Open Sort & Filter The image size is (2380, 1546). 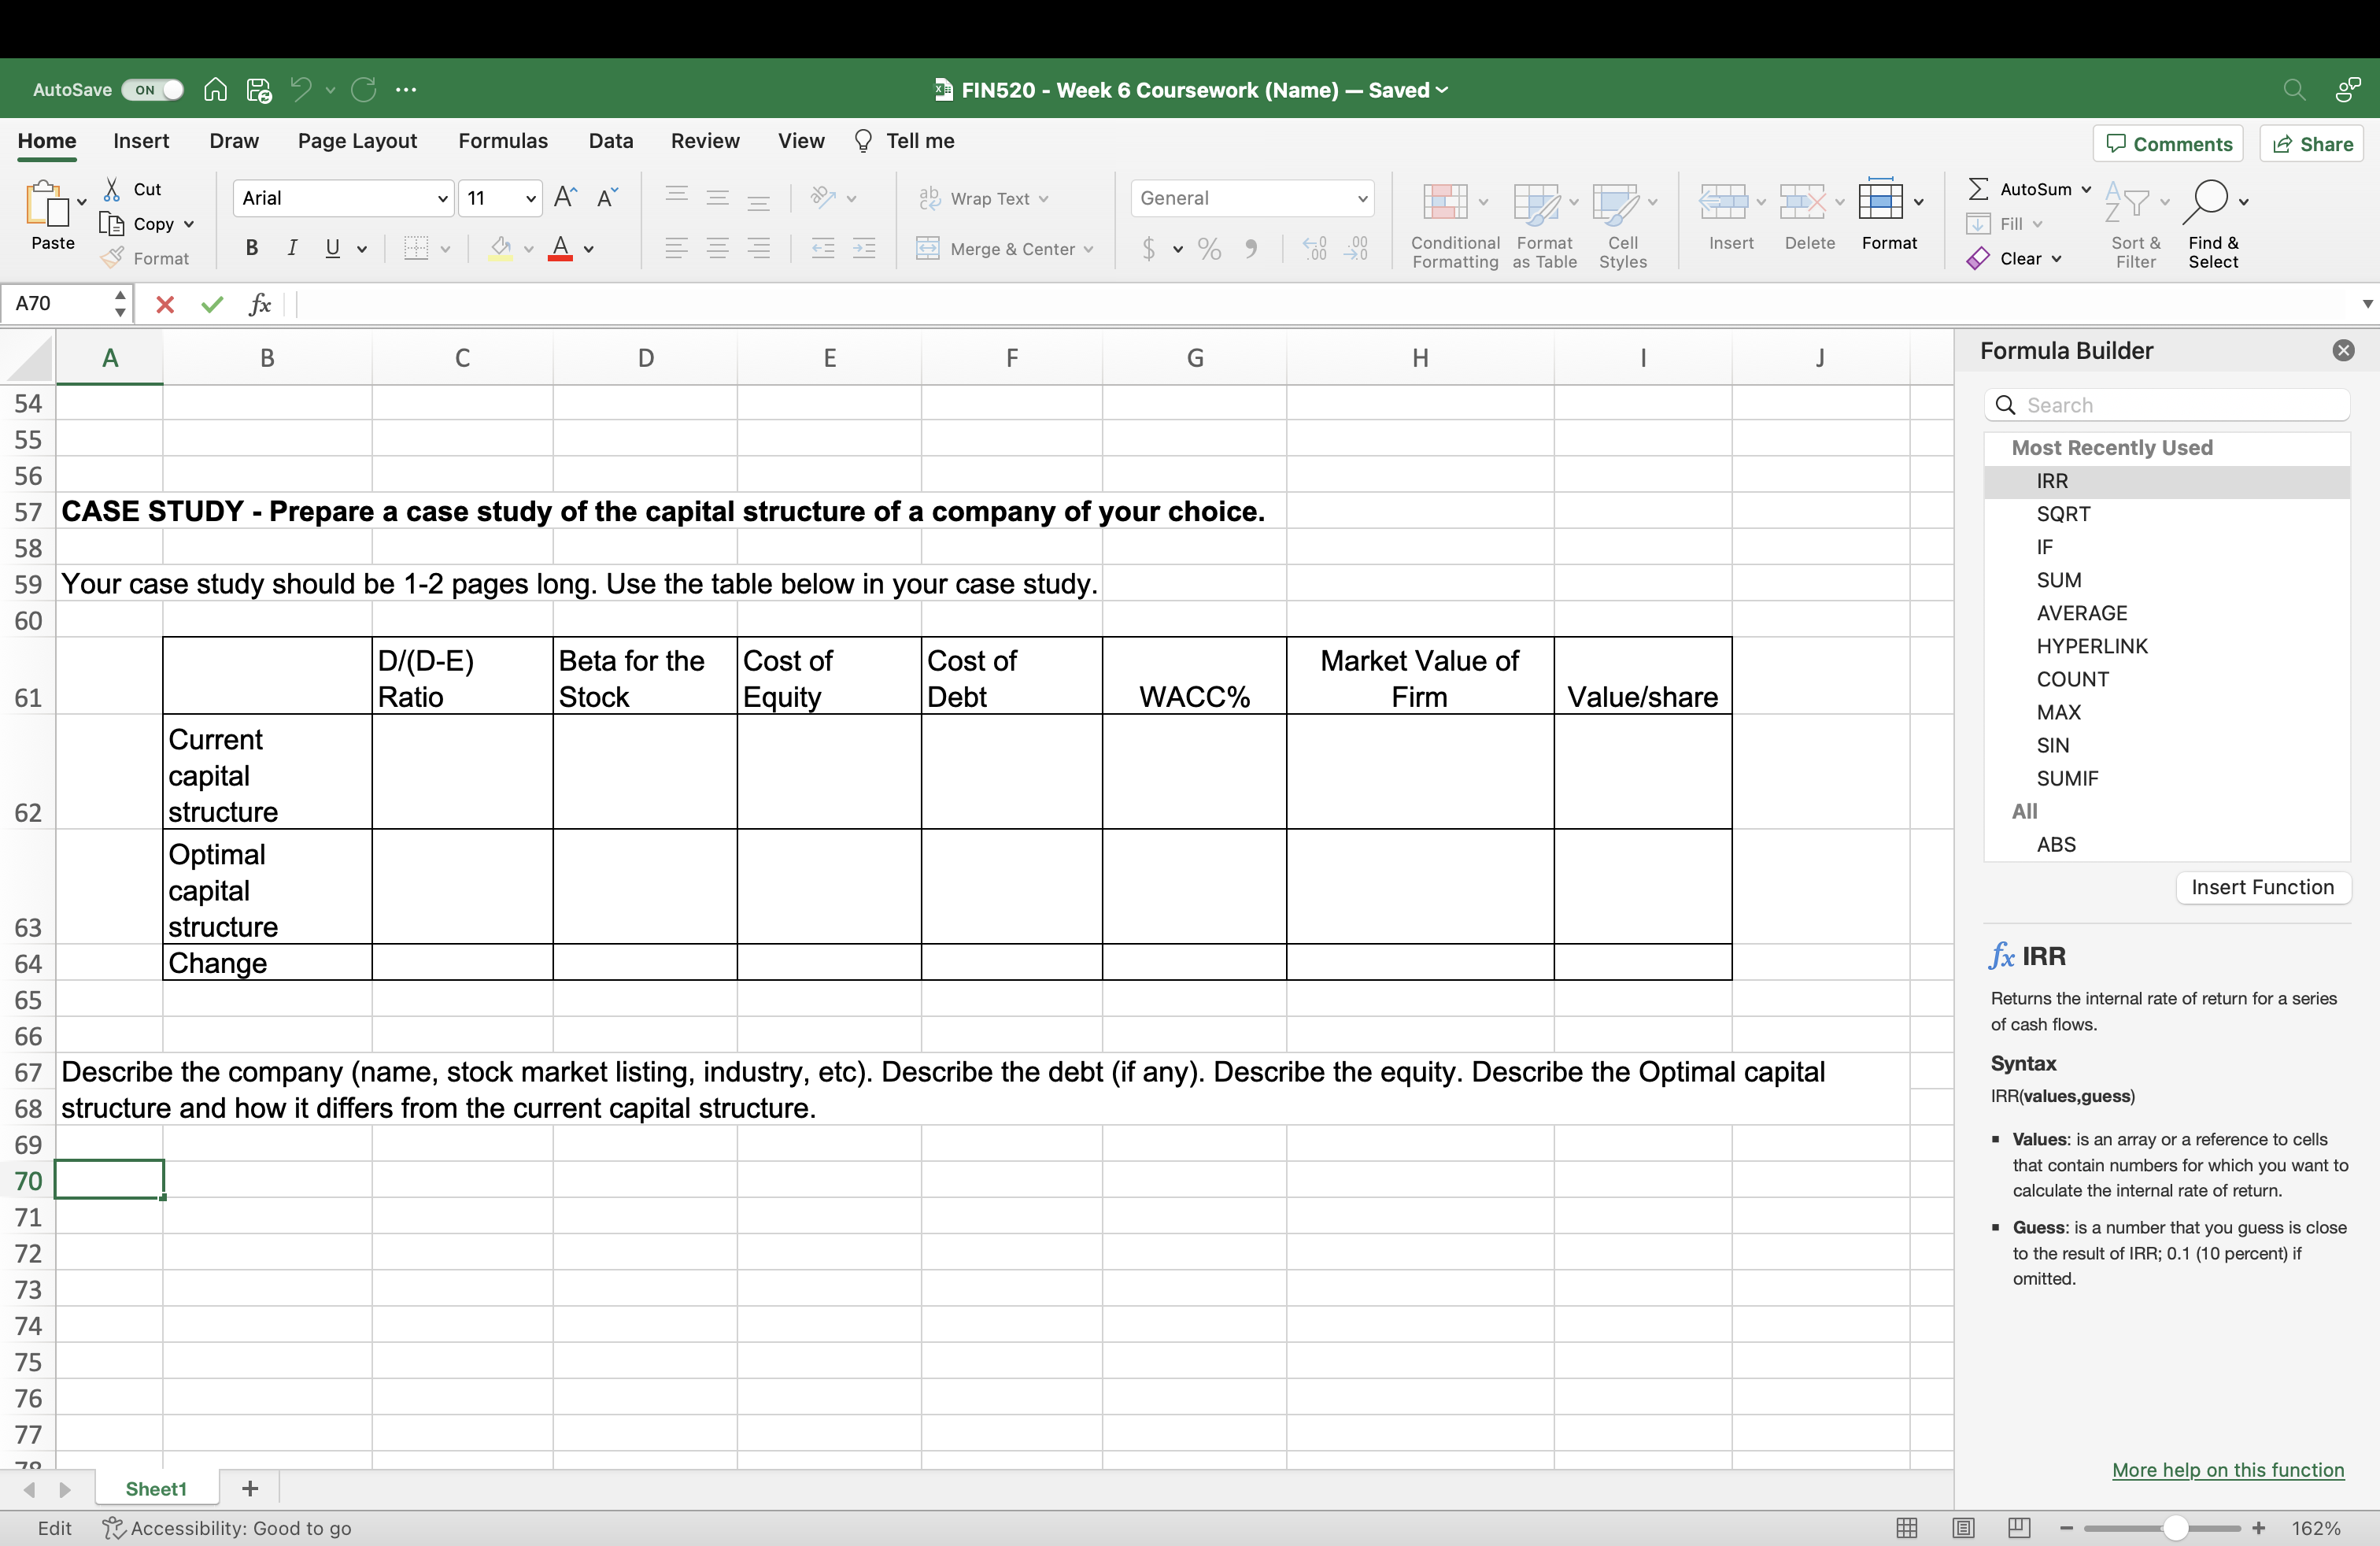[2135, 225]
